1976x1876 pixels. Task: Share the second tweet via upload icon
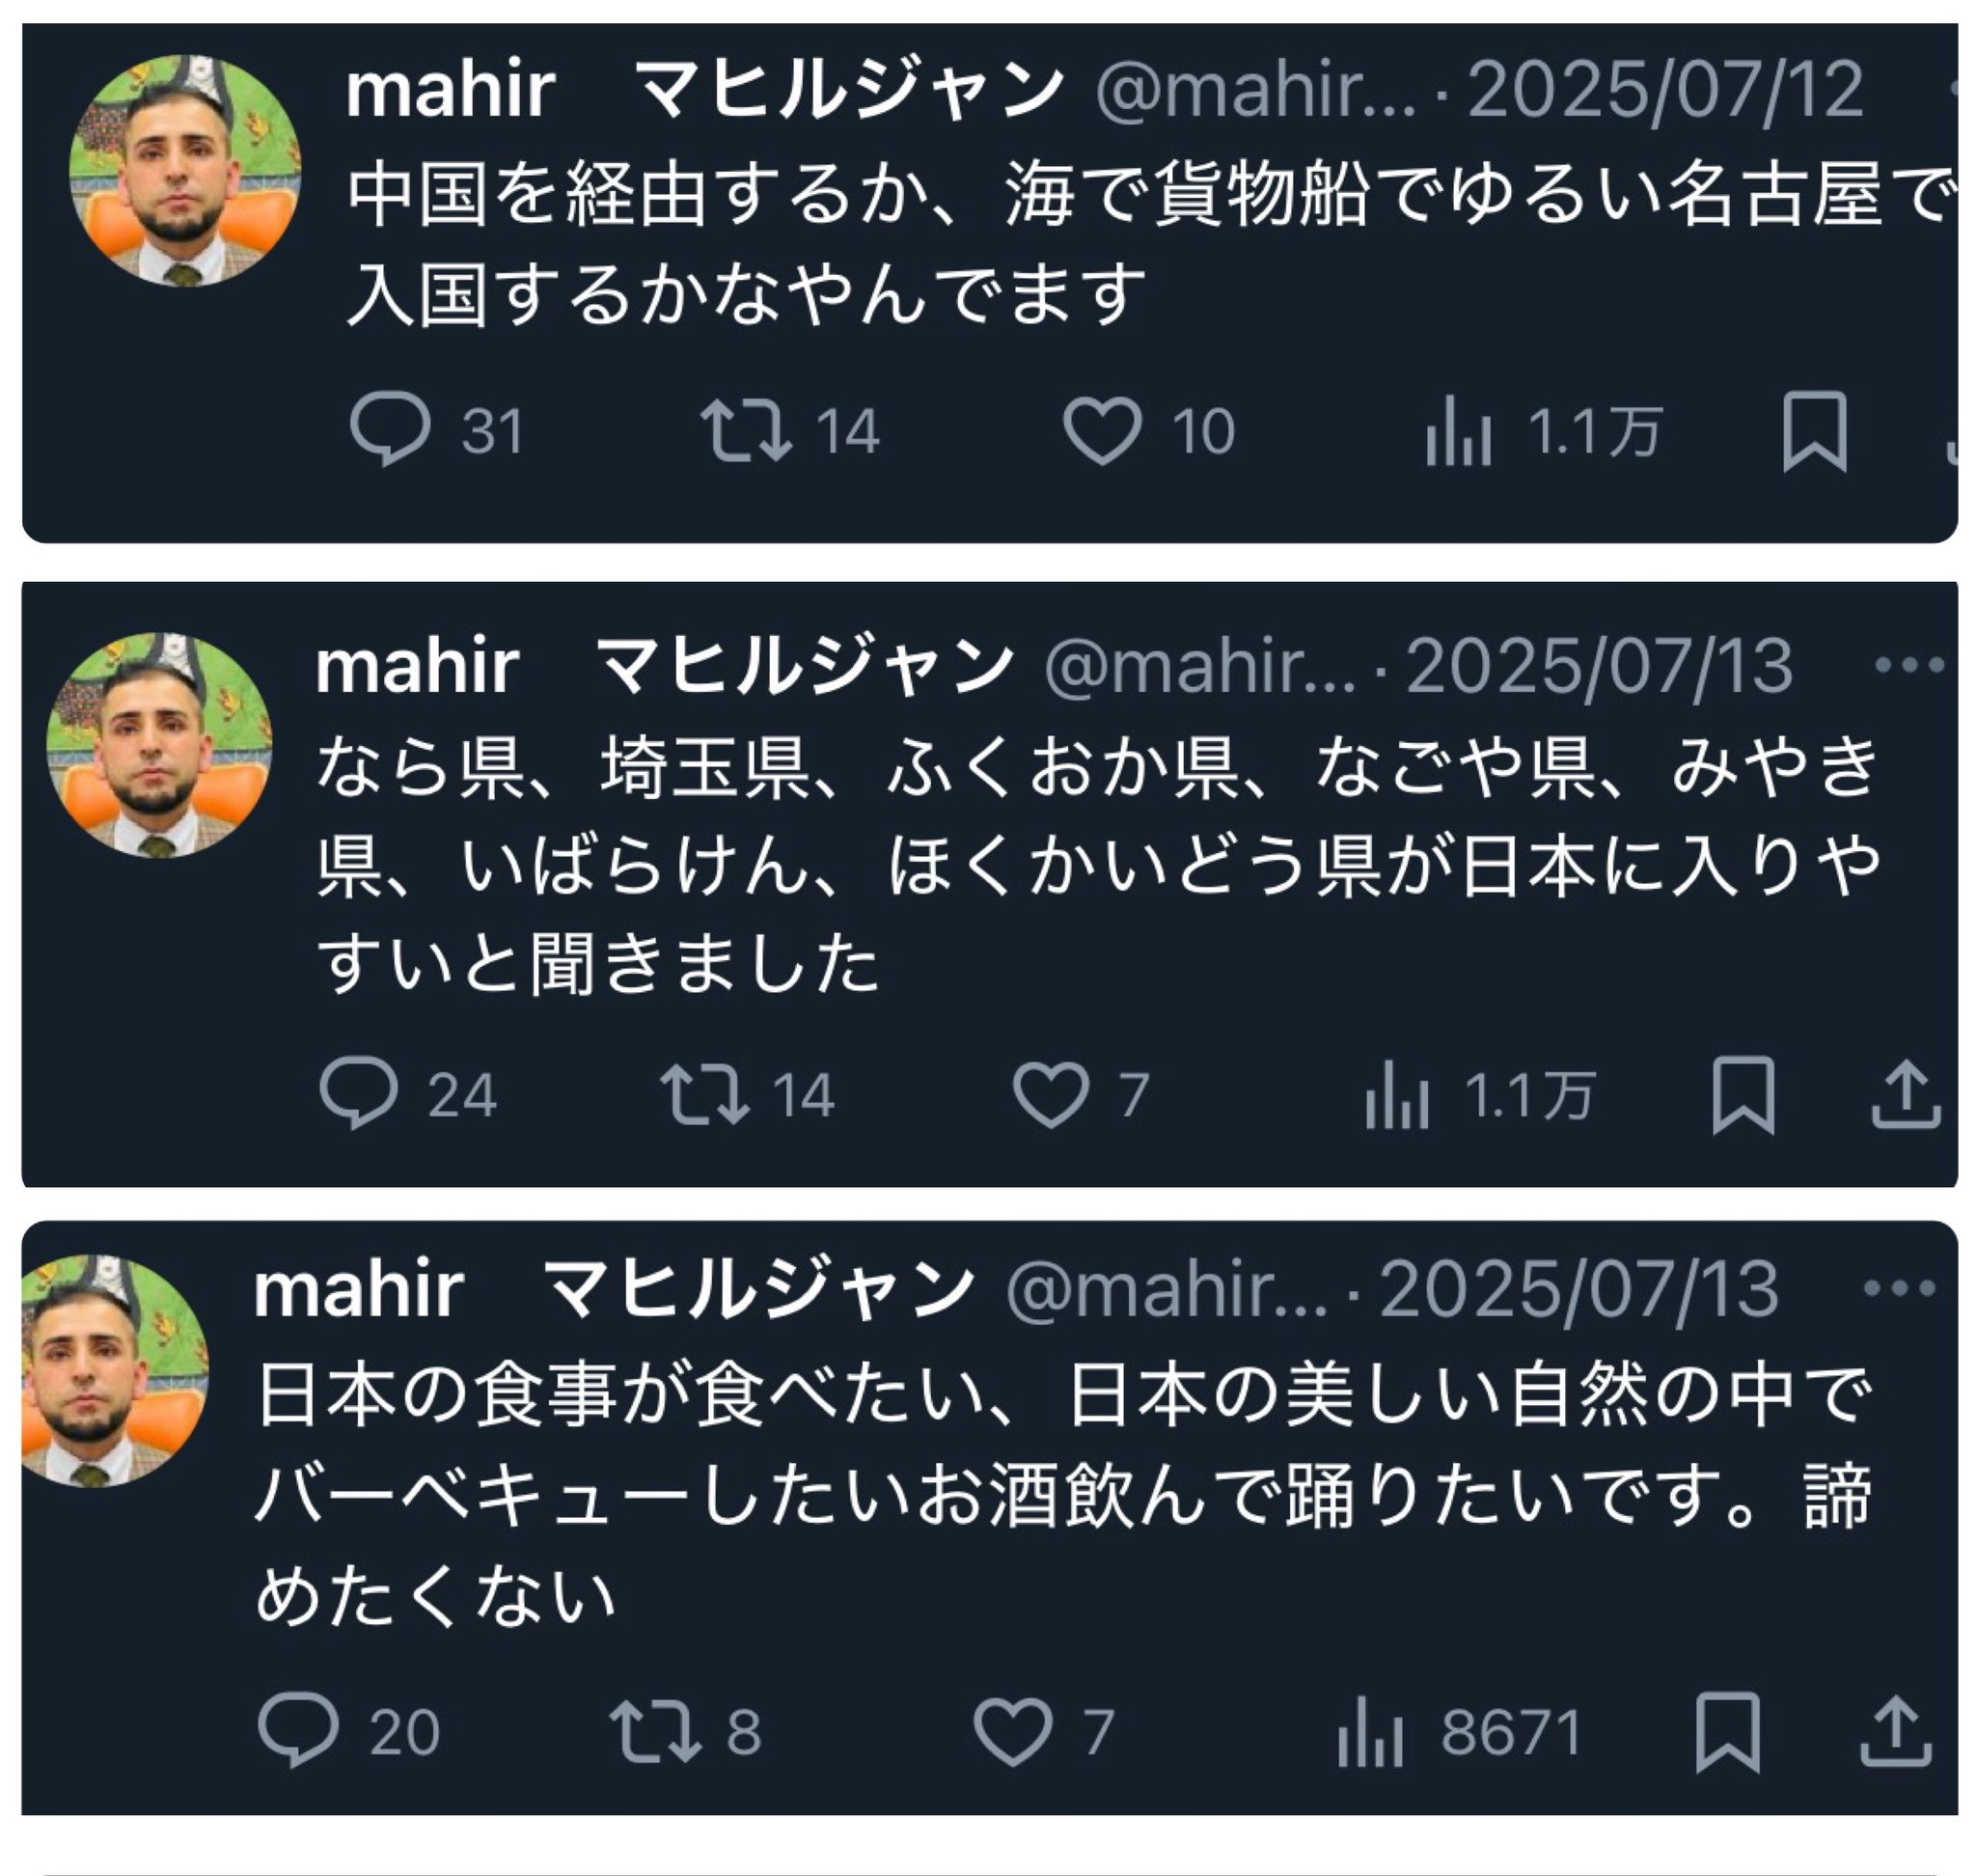[x=1906, y=1094]
